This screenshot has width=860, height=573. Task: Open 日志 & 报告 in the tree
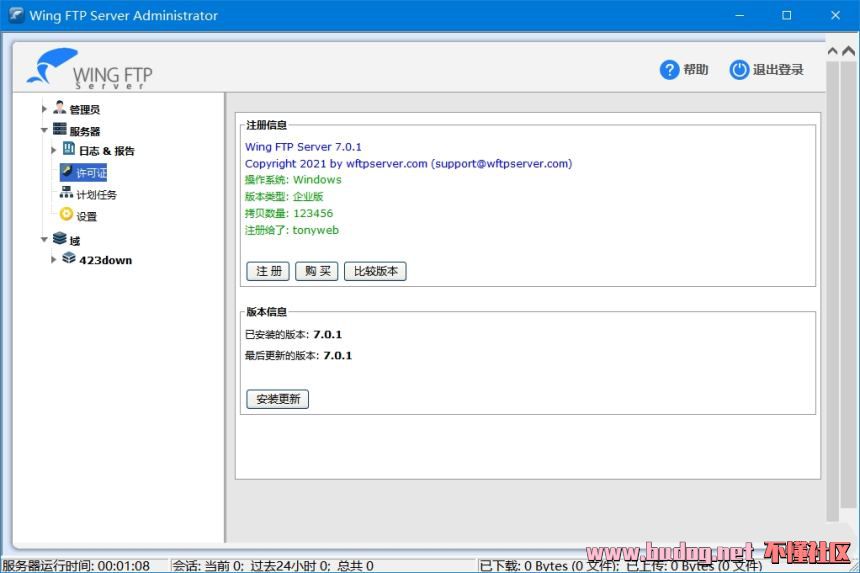(x=106, y=151)
